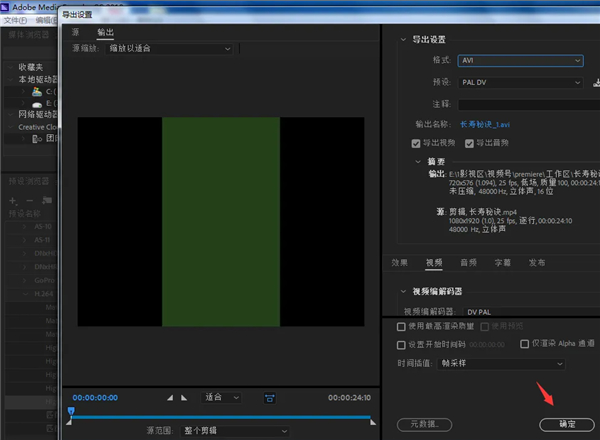Click the save preset icon beside PAL DV
Image resolution: width=600 pixels, height=440 pixels.
[x=596, y=82]
